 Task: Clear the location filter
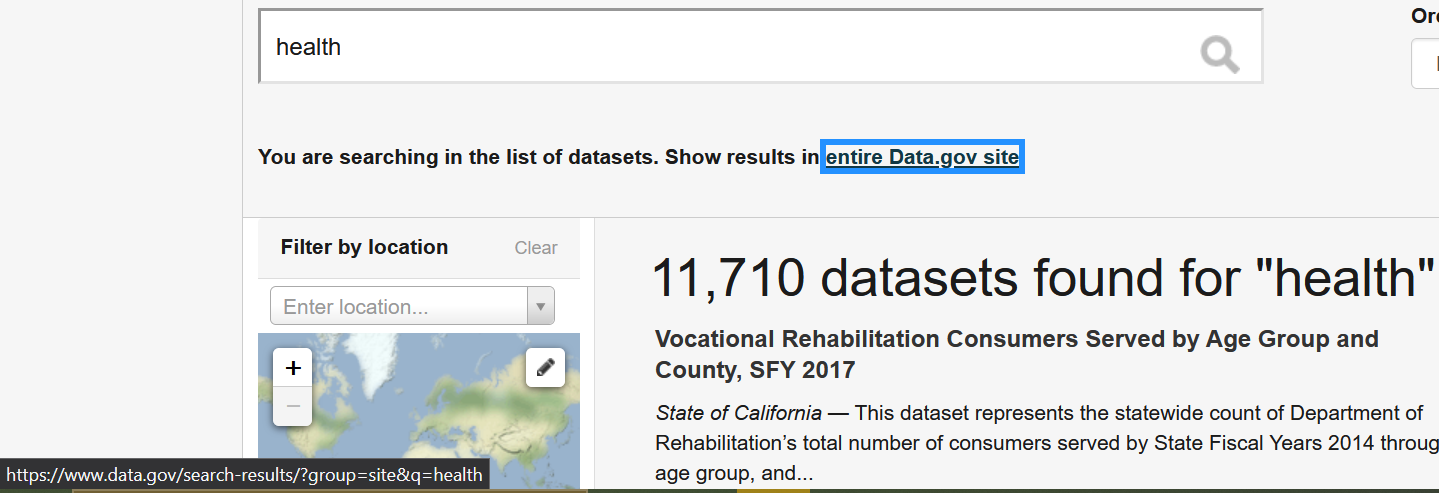(x=536, y=248)
